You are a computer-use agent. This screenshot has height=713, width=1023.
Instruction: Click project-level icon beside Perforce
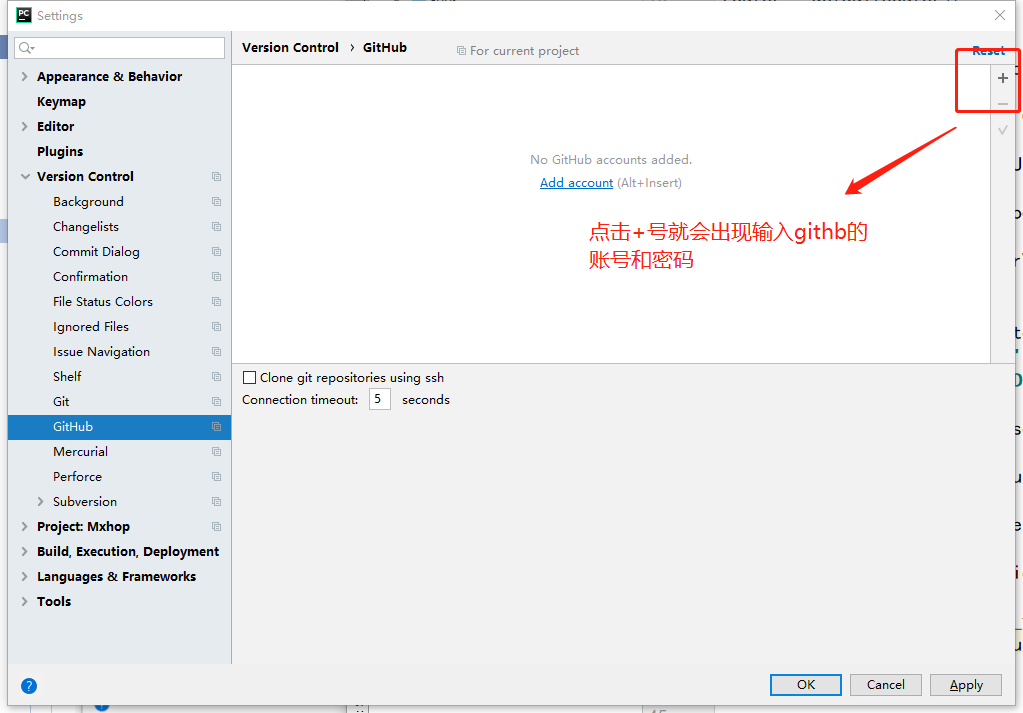(x=217, y=477)
